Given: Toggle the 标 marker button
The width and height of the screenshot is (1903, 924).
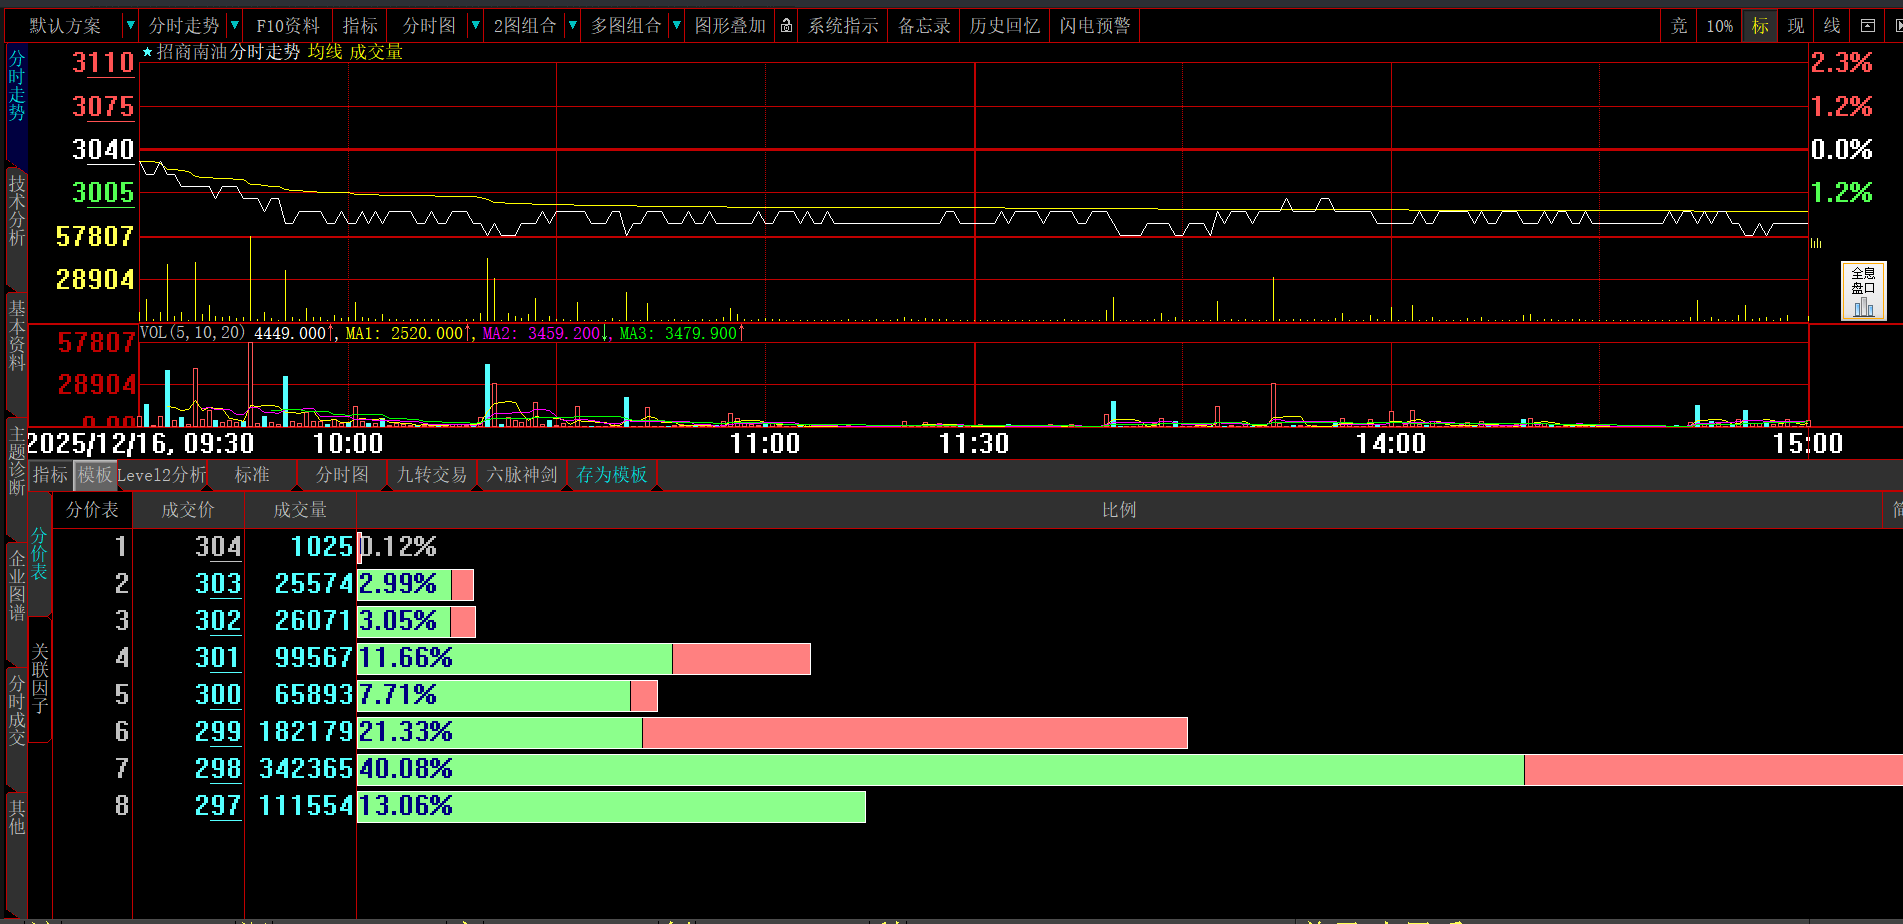Looking at the screenshot, I should (1760, 26).
